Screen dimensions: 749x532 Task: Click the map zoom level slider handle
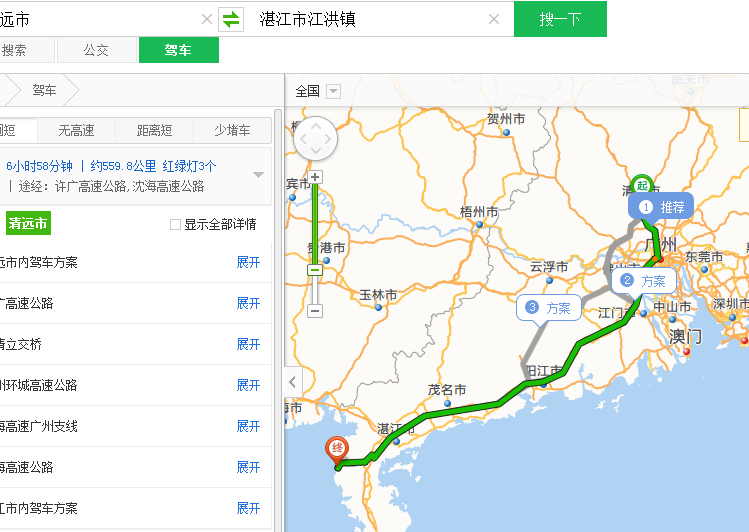click(x=315, y=269)
